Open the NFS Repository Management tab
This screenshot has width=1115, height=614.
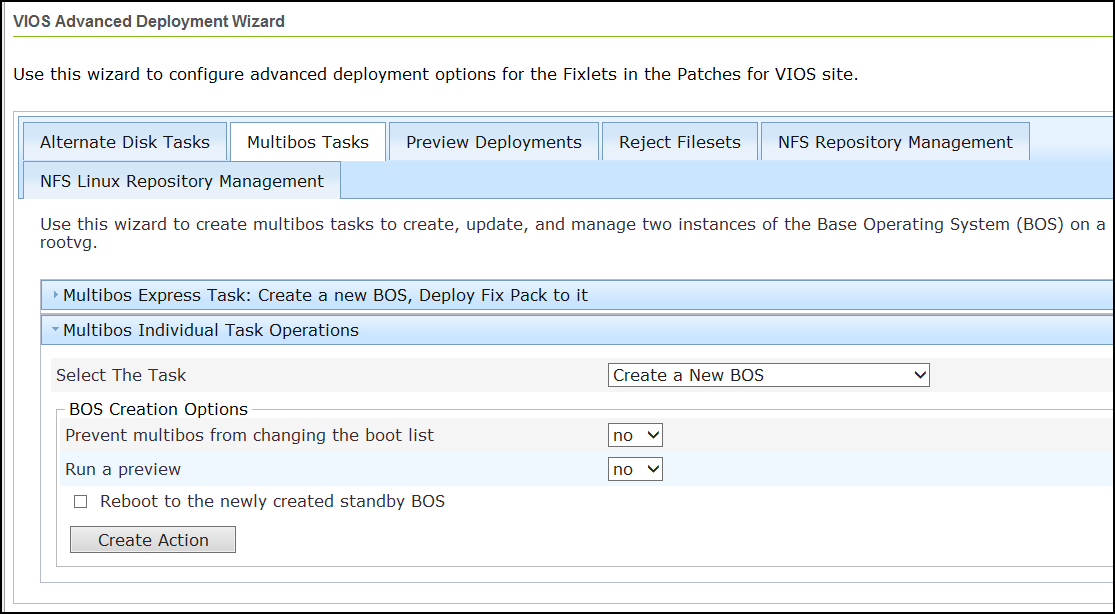click(x=894, y=141)
